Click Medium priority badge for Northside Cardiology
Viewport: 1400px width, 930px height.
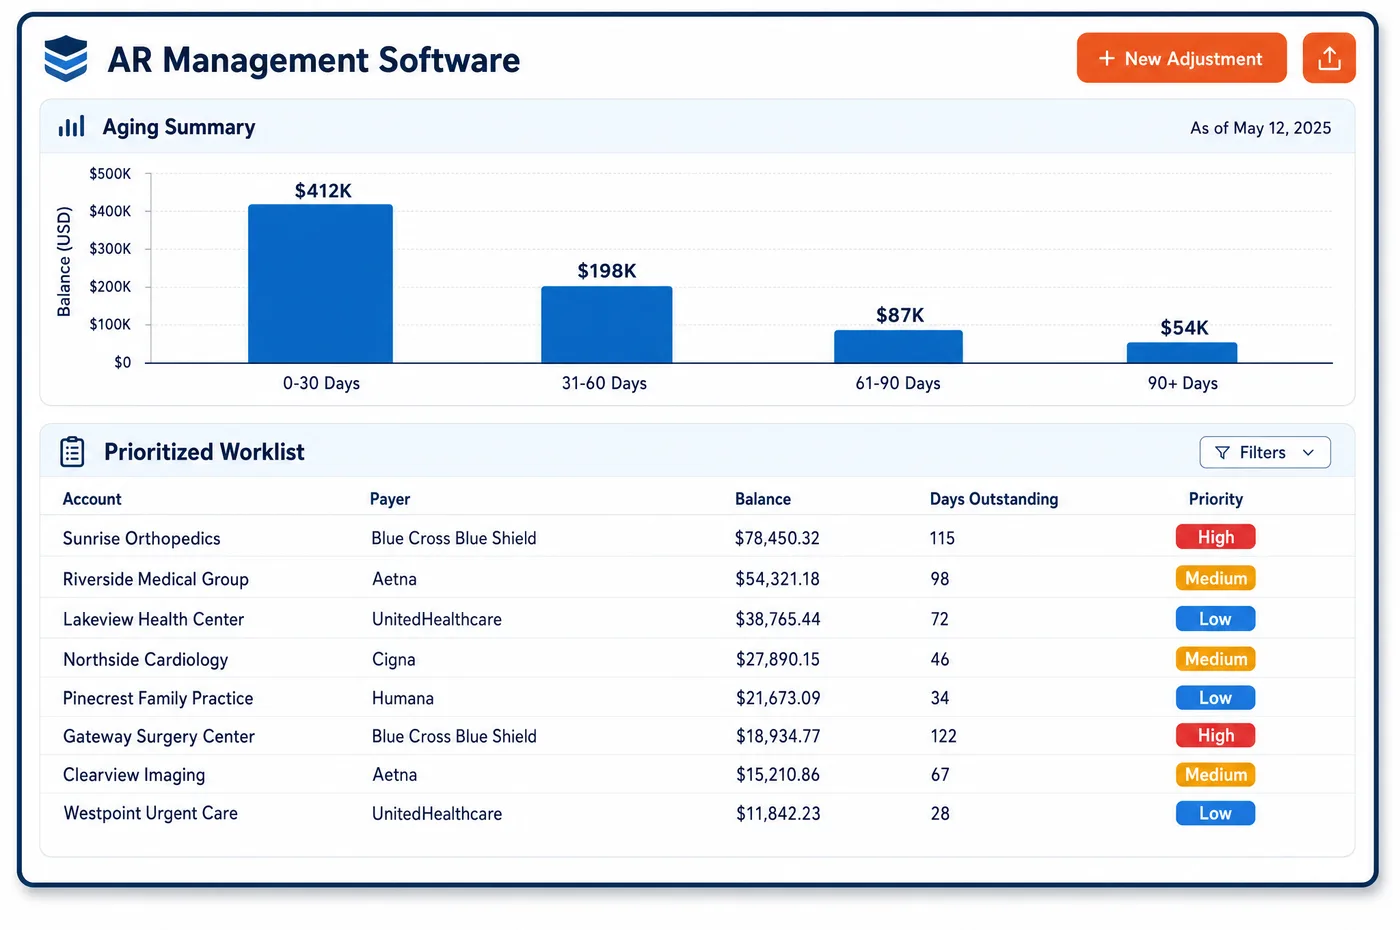tap(1216, 659)
